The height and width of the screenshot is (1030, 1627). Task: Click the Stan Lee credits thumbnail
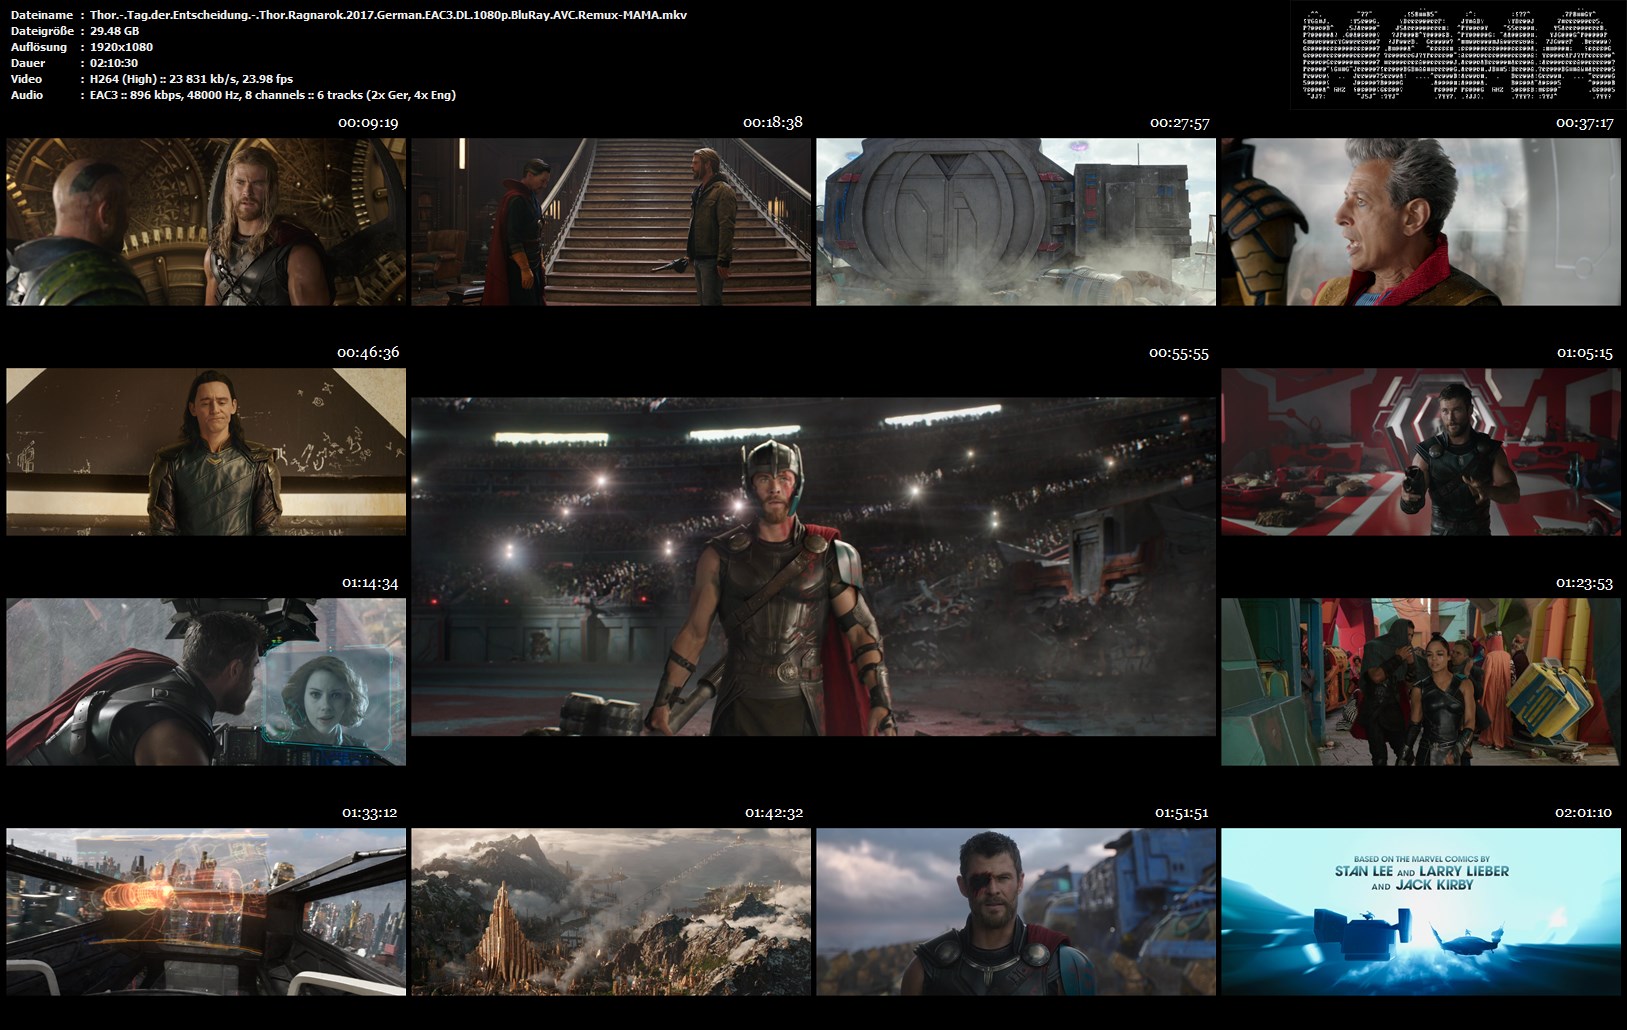point(1420,912)
